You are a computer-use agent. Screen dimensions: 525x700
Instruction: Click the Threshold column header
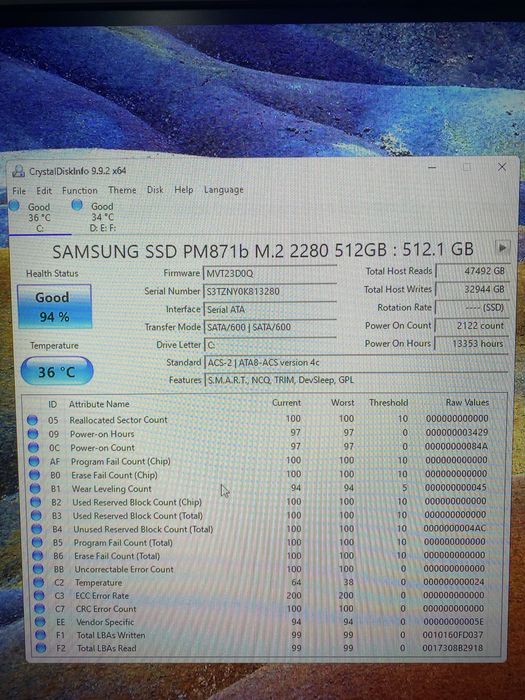click(388, 403)
